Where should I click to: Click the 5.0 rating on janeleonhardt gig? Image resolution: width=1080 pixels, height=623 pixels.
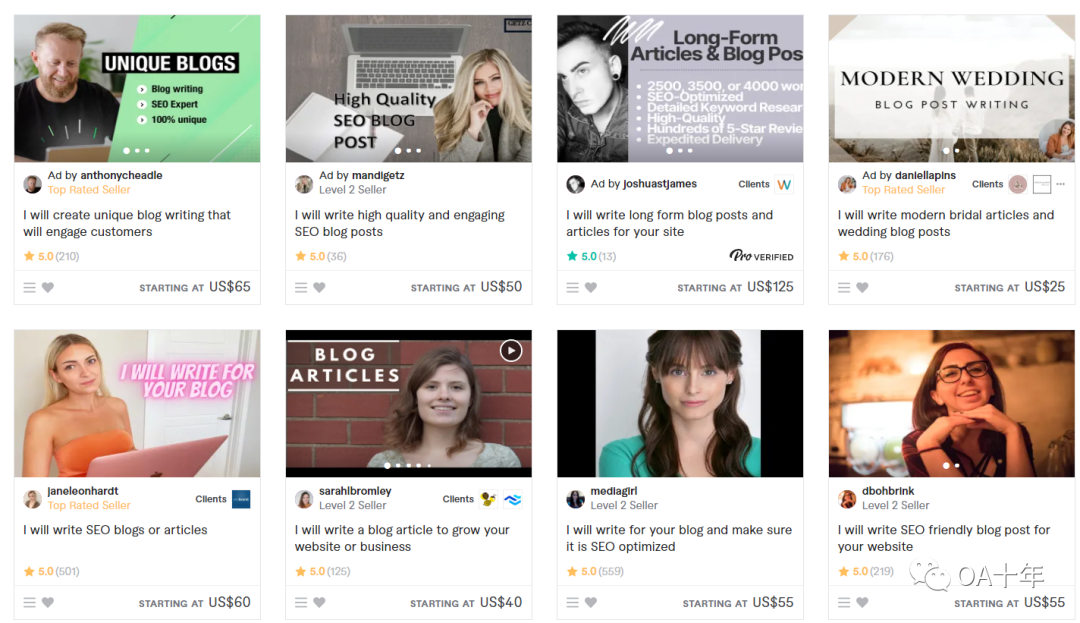click(46, 572)
